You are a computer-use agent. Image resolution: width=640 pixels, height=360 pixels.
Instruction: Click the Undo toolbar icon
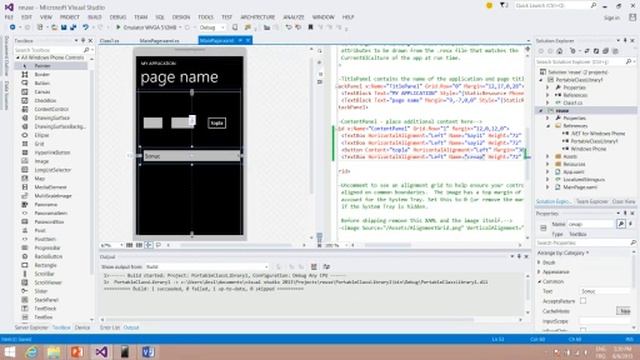(x=85, y=27)
